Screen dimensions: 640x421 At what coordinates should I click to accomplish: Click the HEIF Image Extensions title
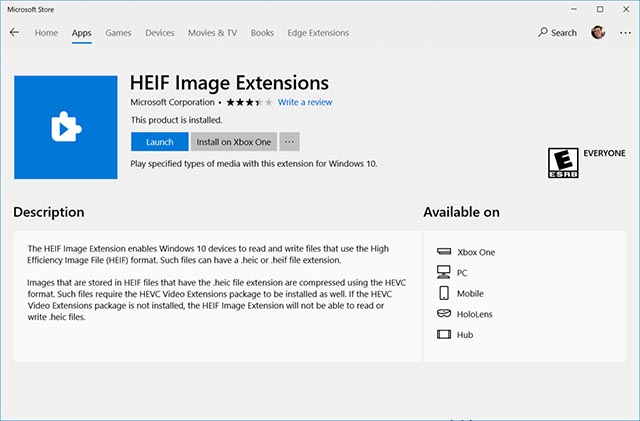[x=229, y=83]
